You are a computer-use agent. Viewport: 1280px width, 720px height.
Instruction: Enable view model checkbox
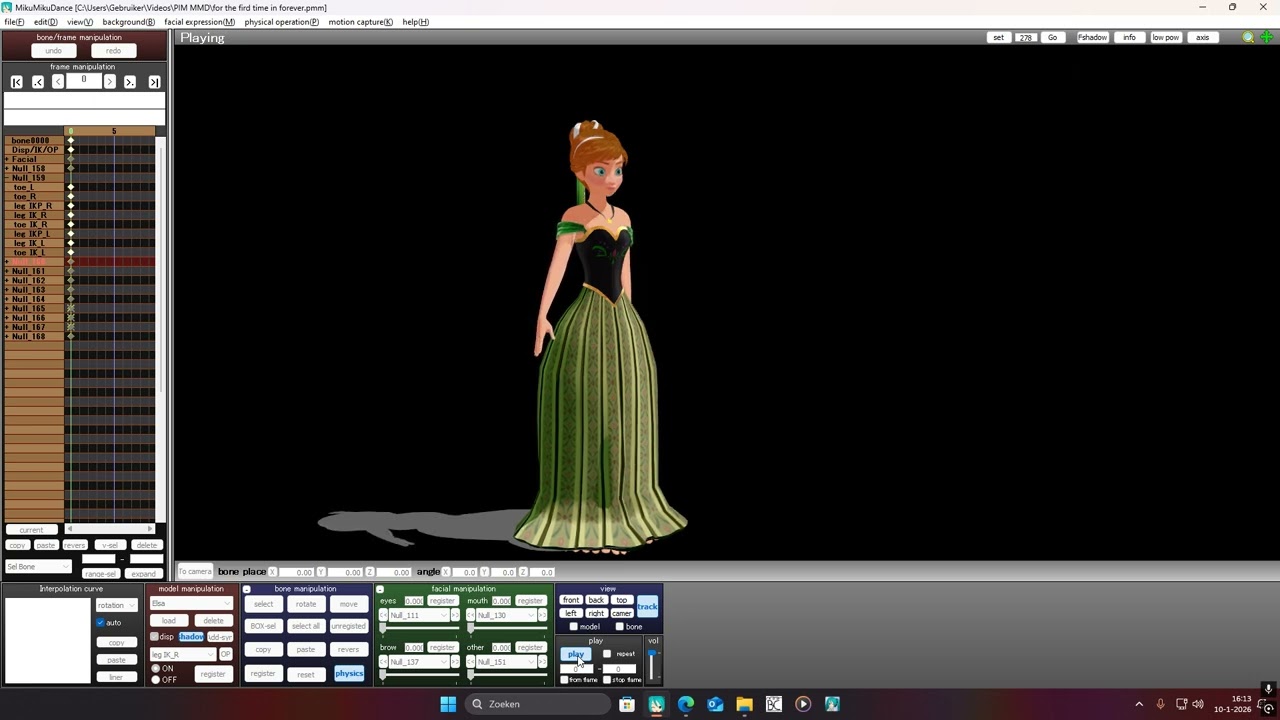(573, 627)
